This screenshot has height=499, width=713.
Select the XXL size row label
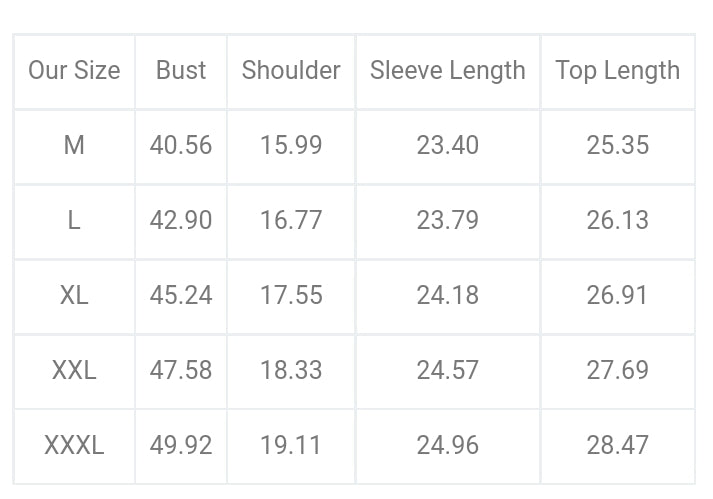click(x=74, y=371)
